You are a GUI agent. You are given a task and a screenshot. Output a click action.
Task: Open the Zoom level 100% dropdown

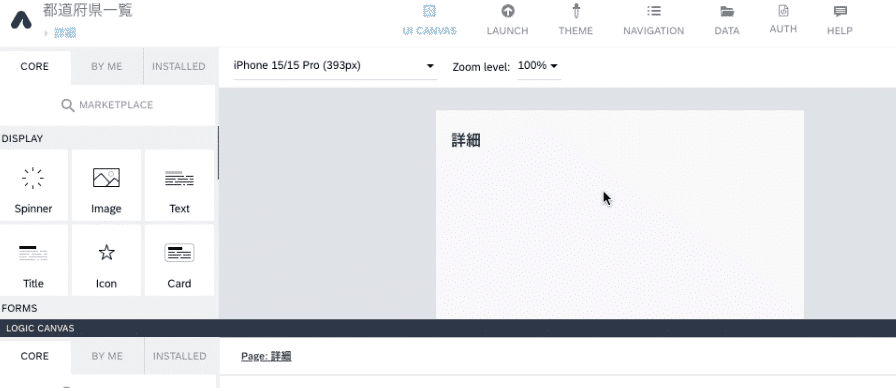539,66
